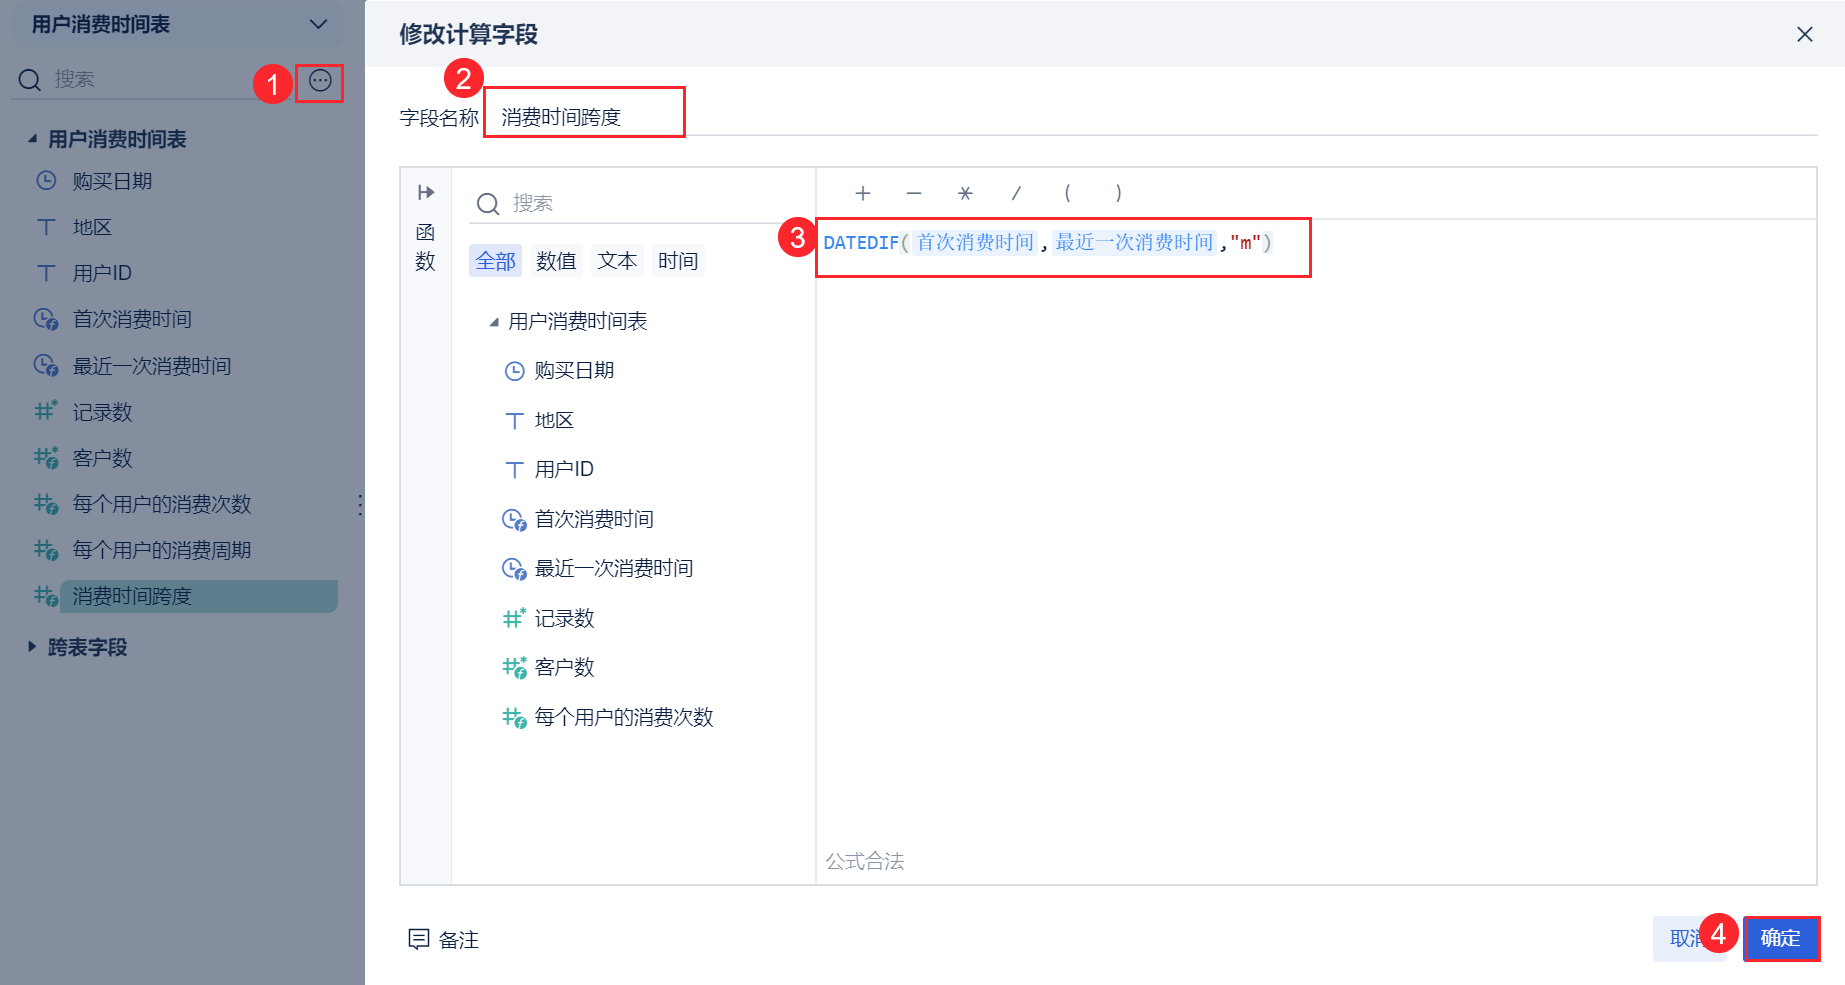Click the magnifier icon in the dialog field search
Image resolution: width=1845 pixels, height=985 pixels.
(x=488, y=204)
